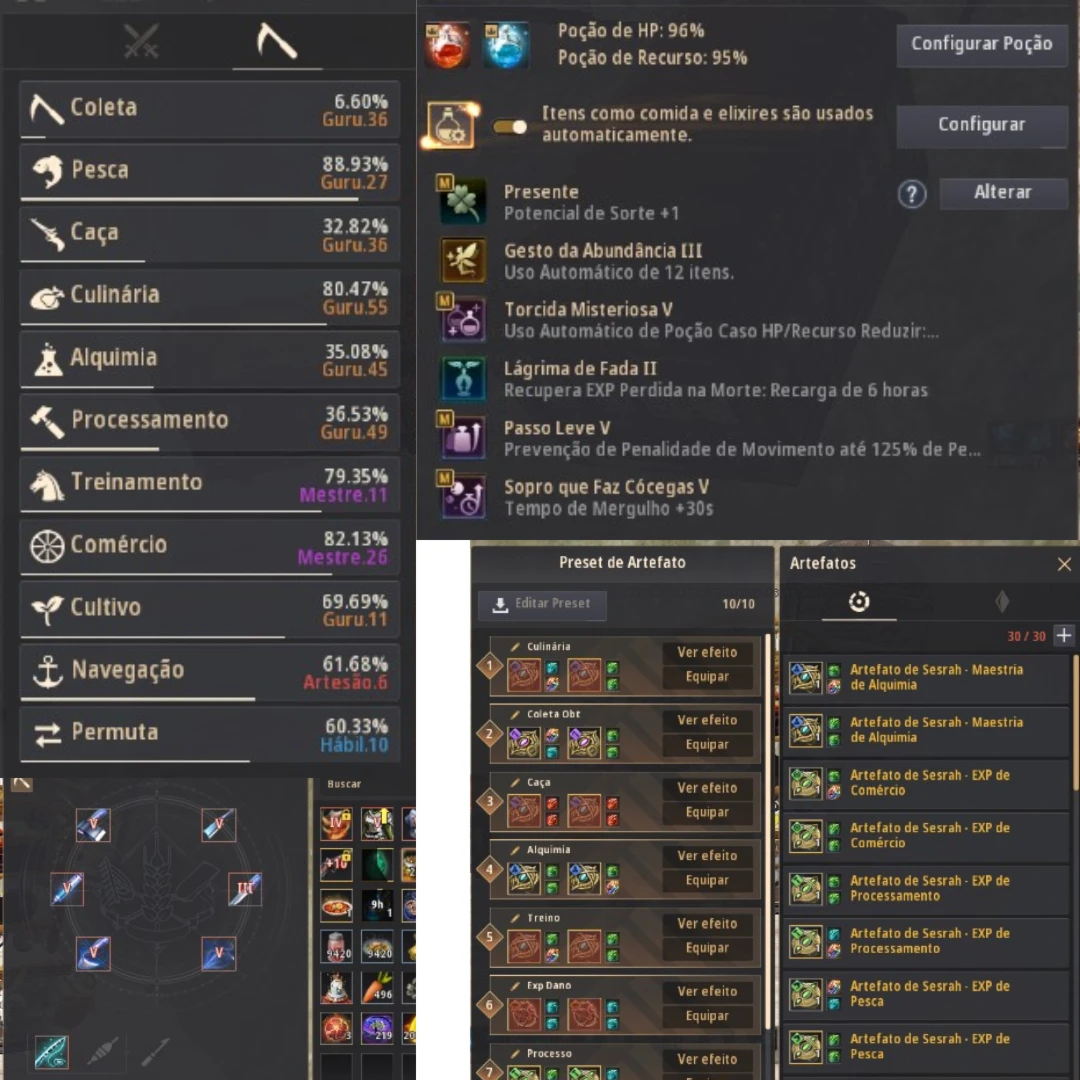1080x1080 pixels.
Task: Switch to the combat crossed-swords tab
Action: [x=141, y=41]
